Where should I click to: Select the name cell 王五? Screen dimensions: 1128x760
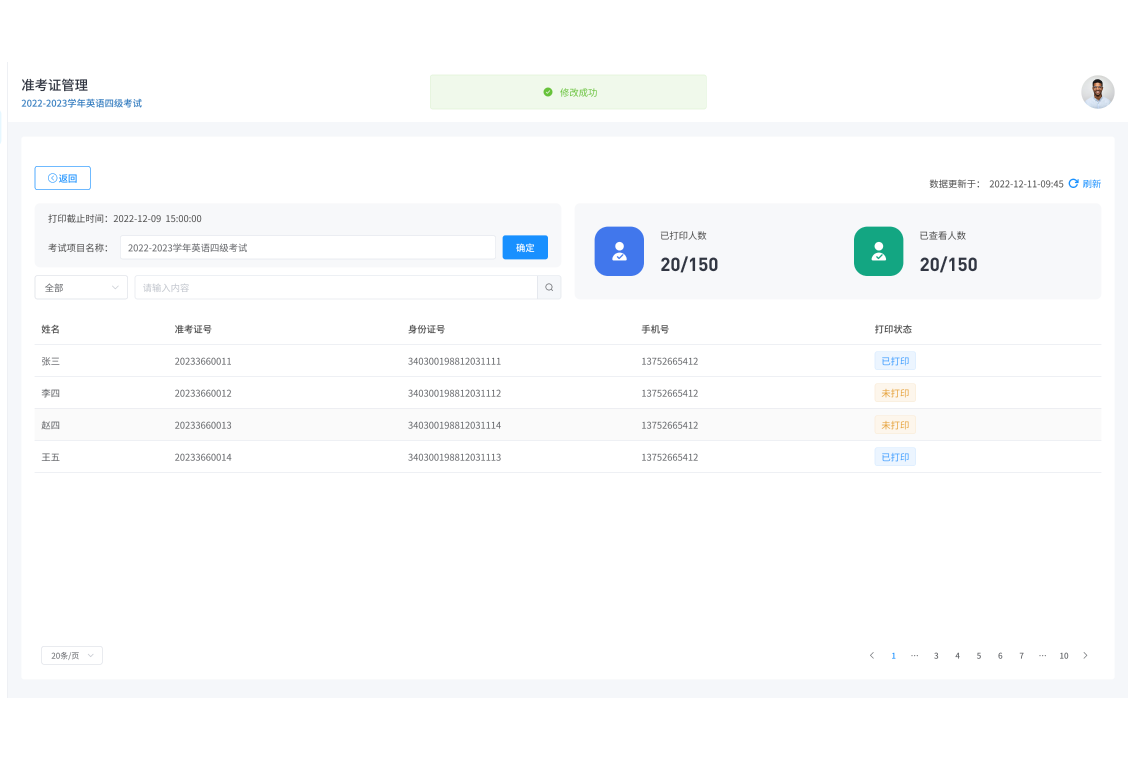coord(50,457)
